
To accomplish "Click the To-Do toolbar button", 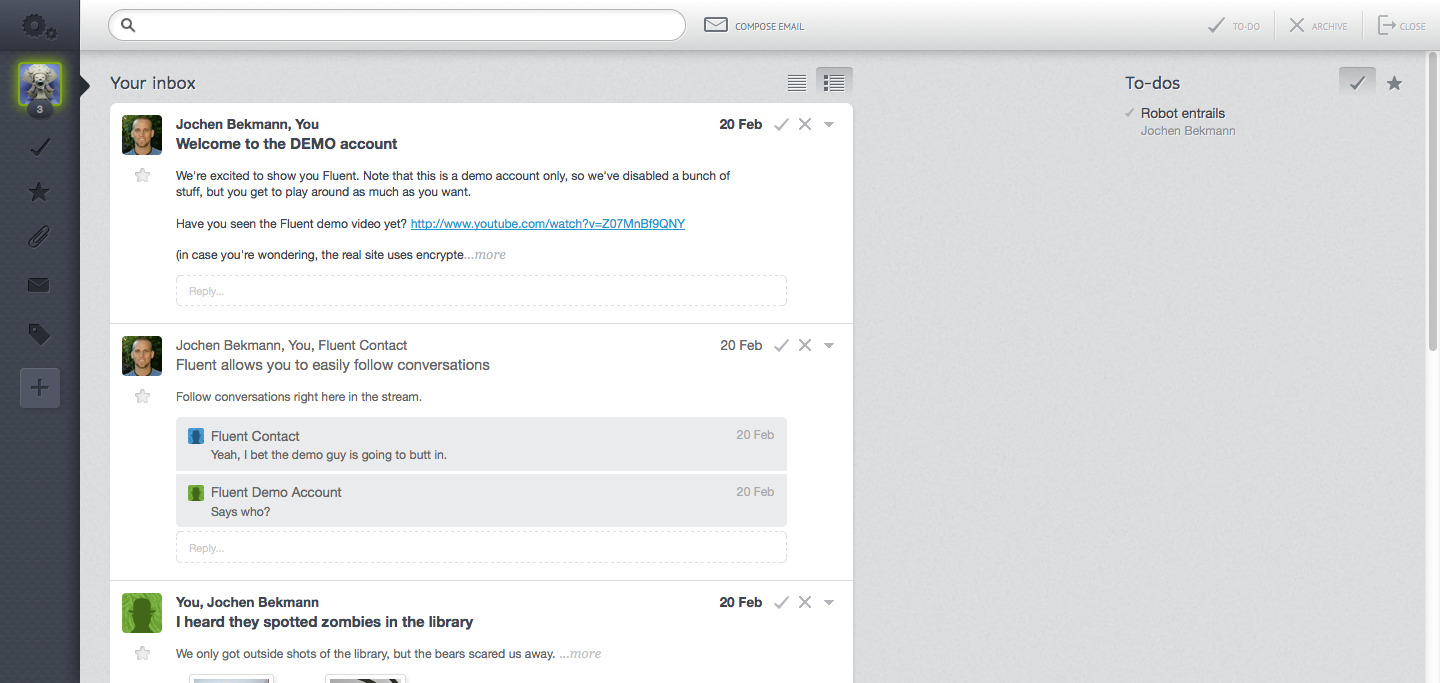I will (1234, 26).
